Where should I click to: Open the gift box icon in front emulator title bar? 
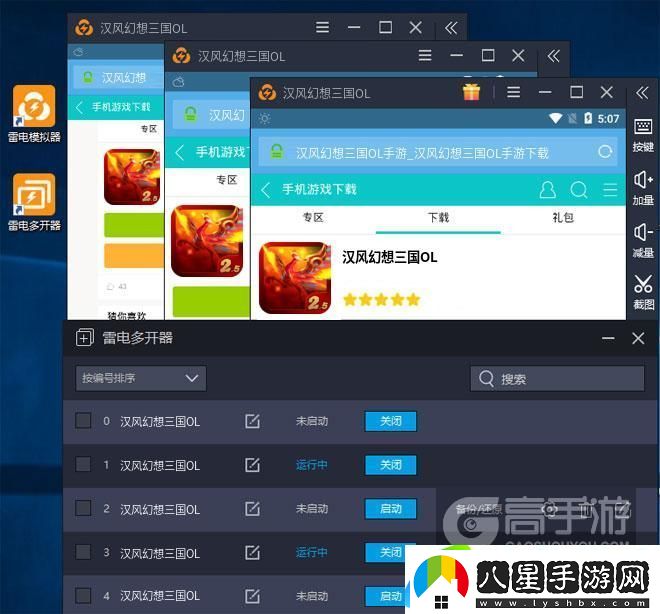[471, 92]
